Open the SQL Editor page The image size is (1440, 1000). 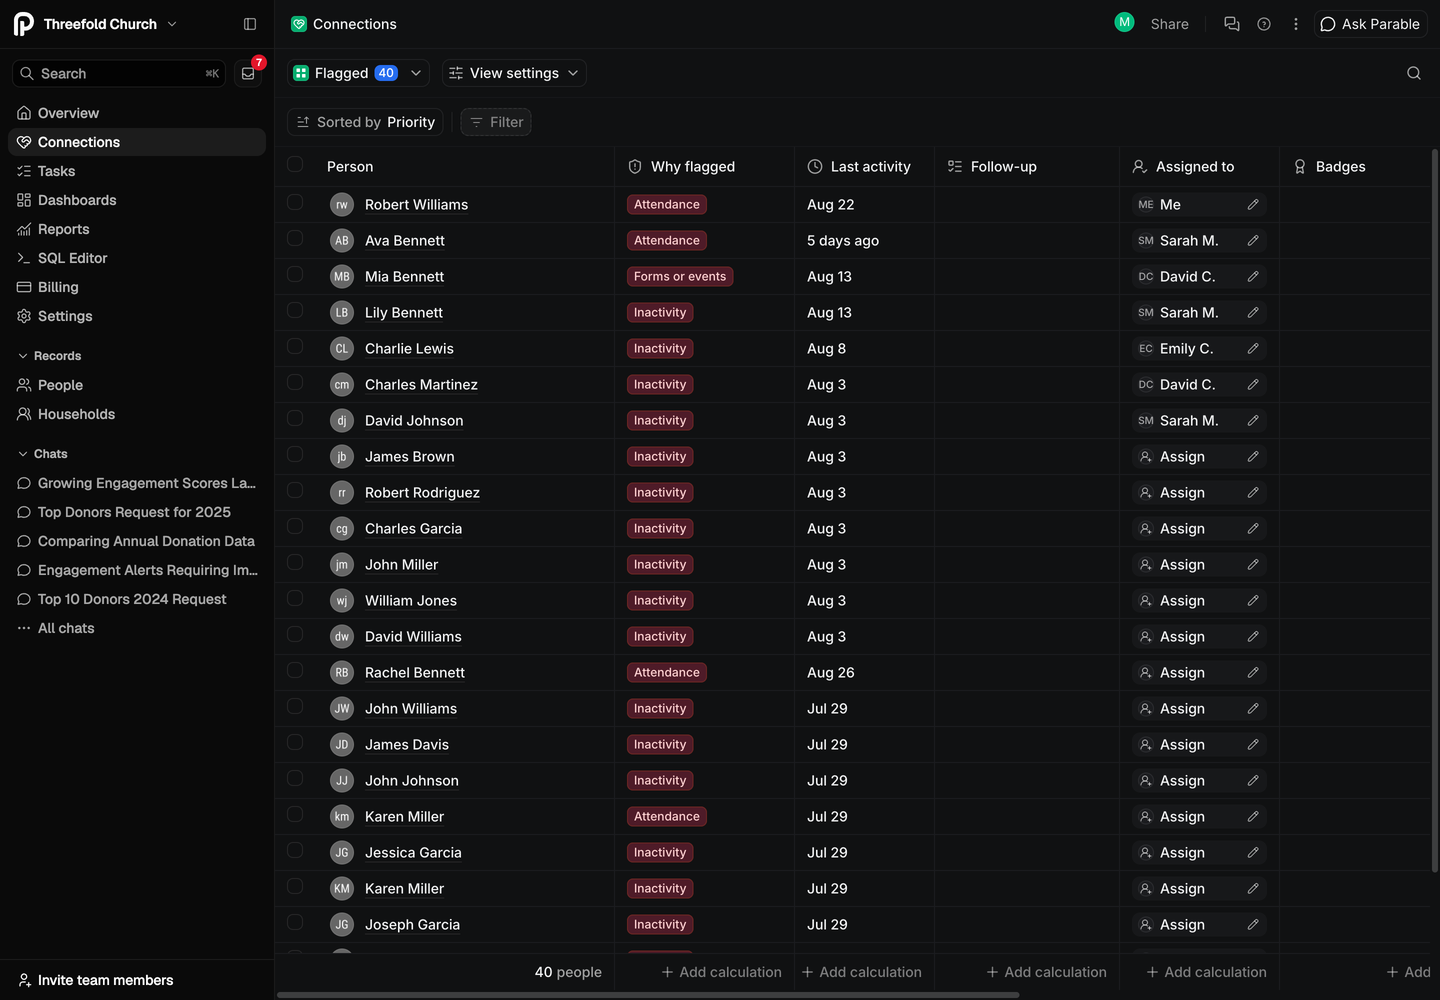point(137,258)
